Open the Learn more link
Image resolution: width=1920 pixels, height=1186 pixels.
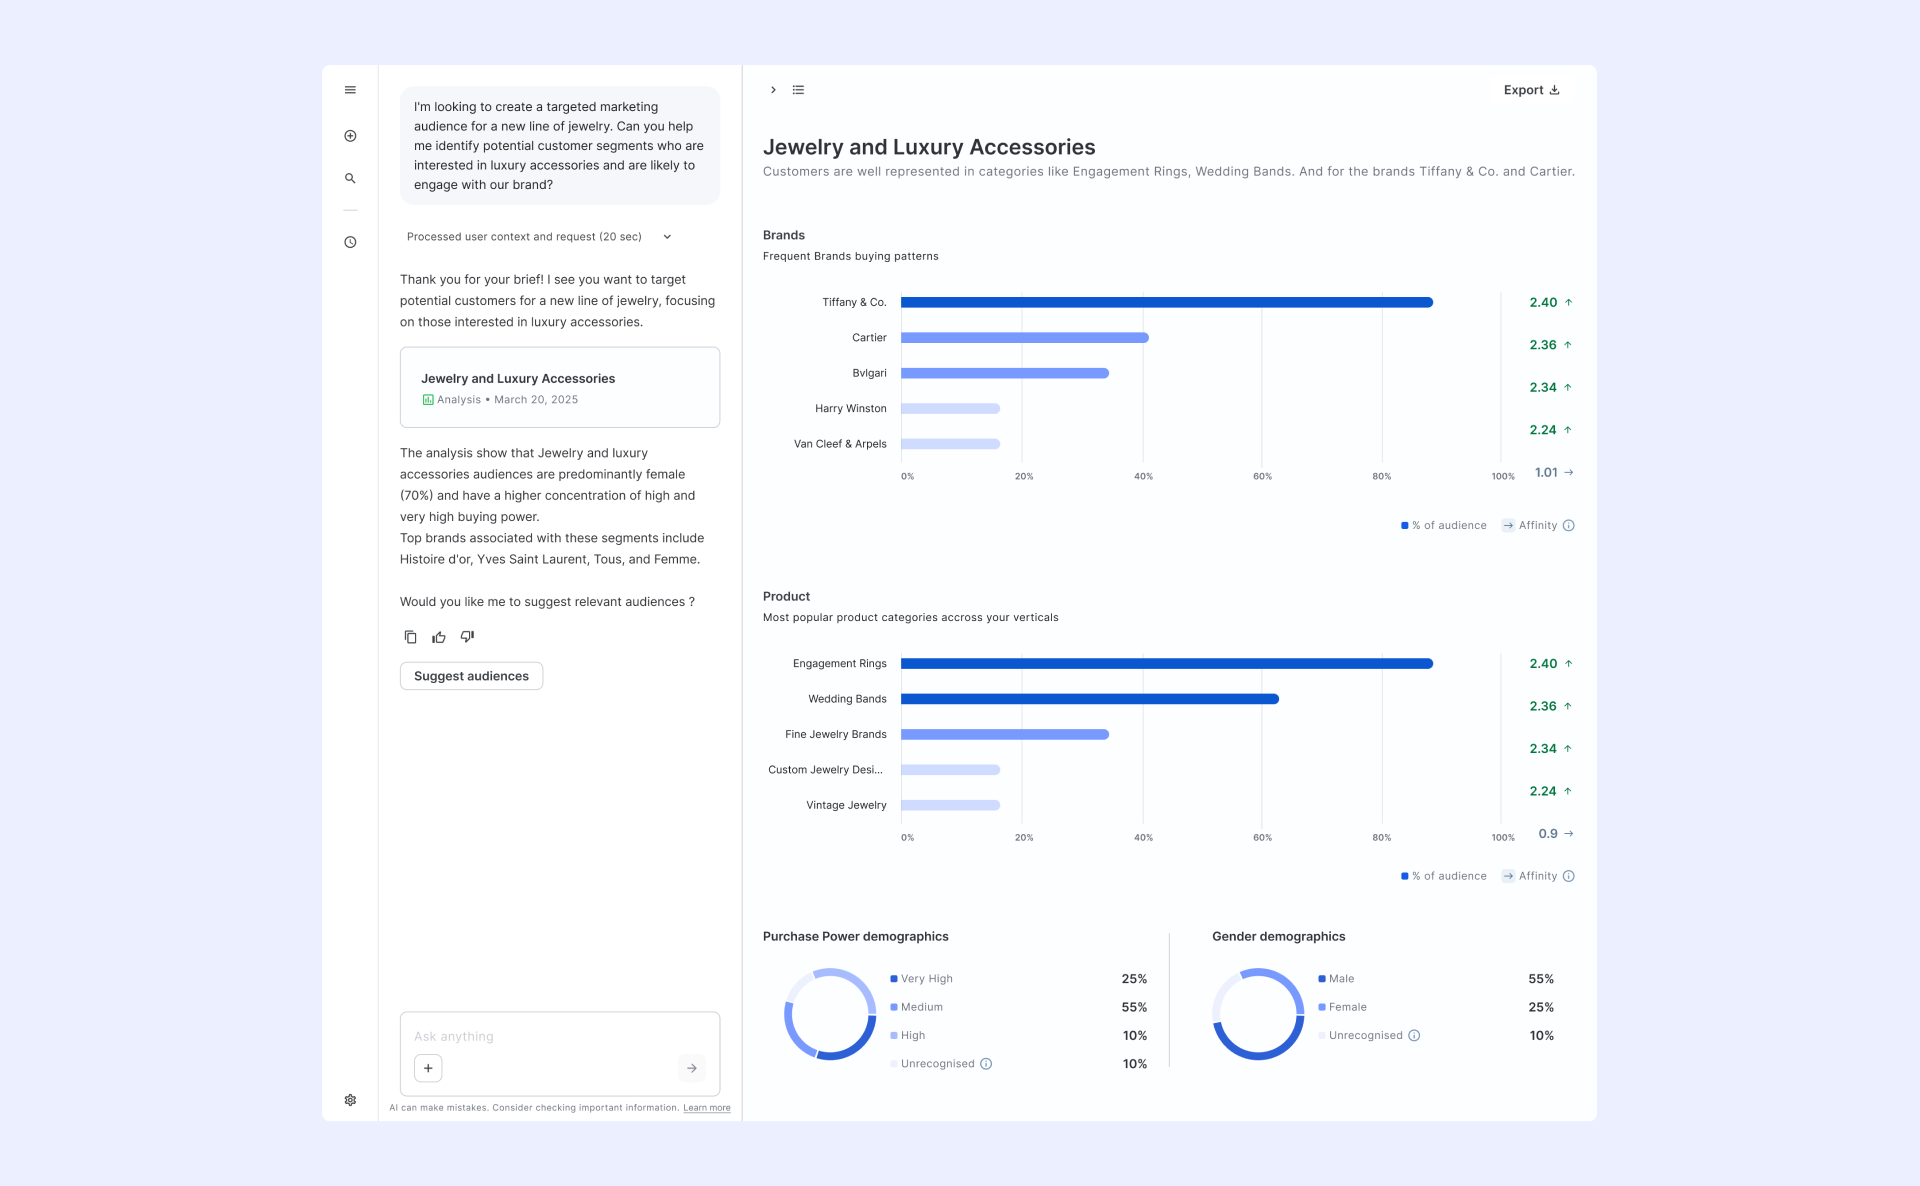707,1108
